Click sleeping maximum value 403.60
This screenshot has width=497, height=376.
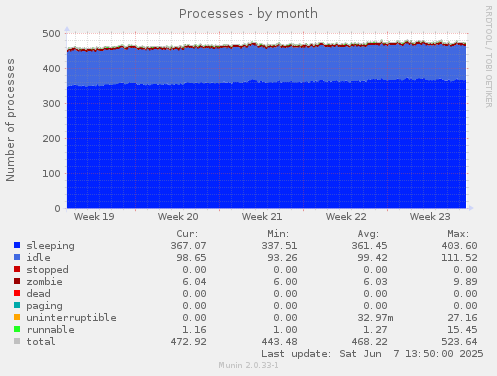coord(459,246)
